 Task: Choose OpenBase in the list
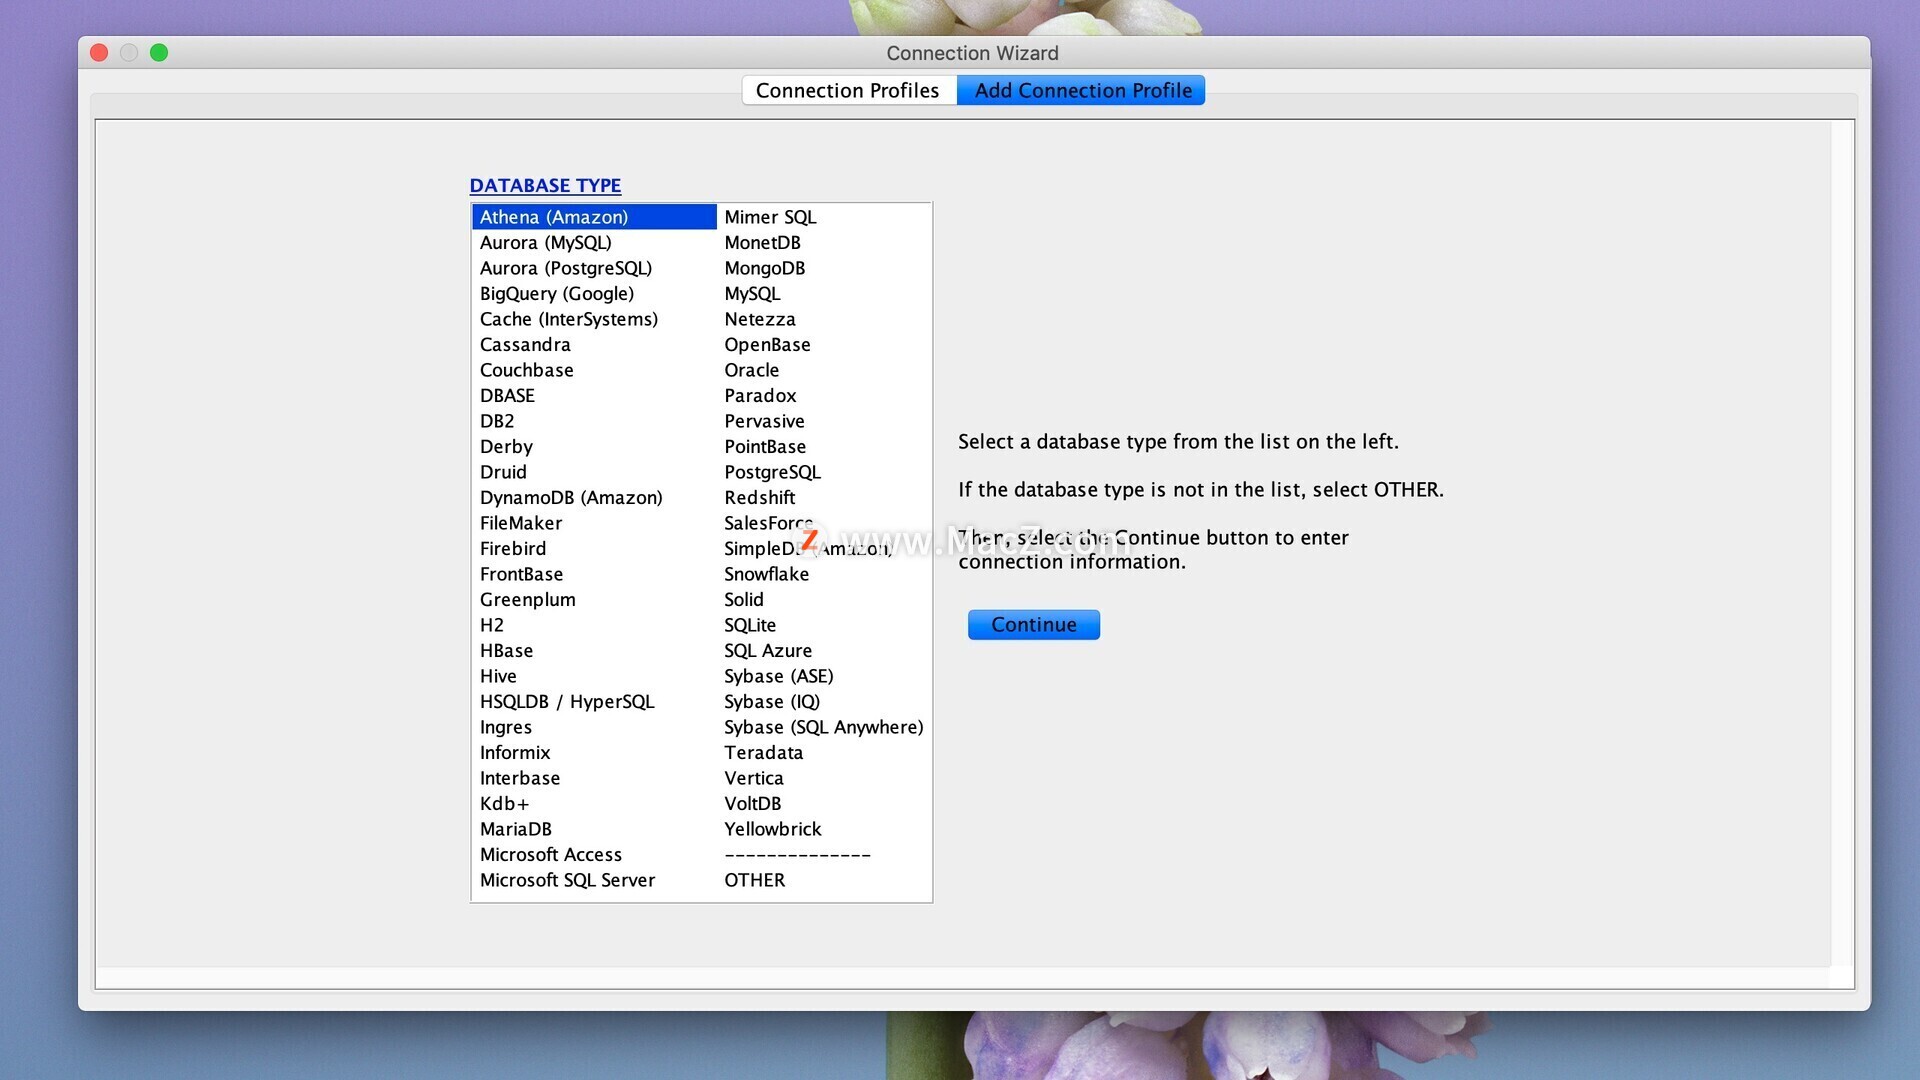click(x=824, y=345)
